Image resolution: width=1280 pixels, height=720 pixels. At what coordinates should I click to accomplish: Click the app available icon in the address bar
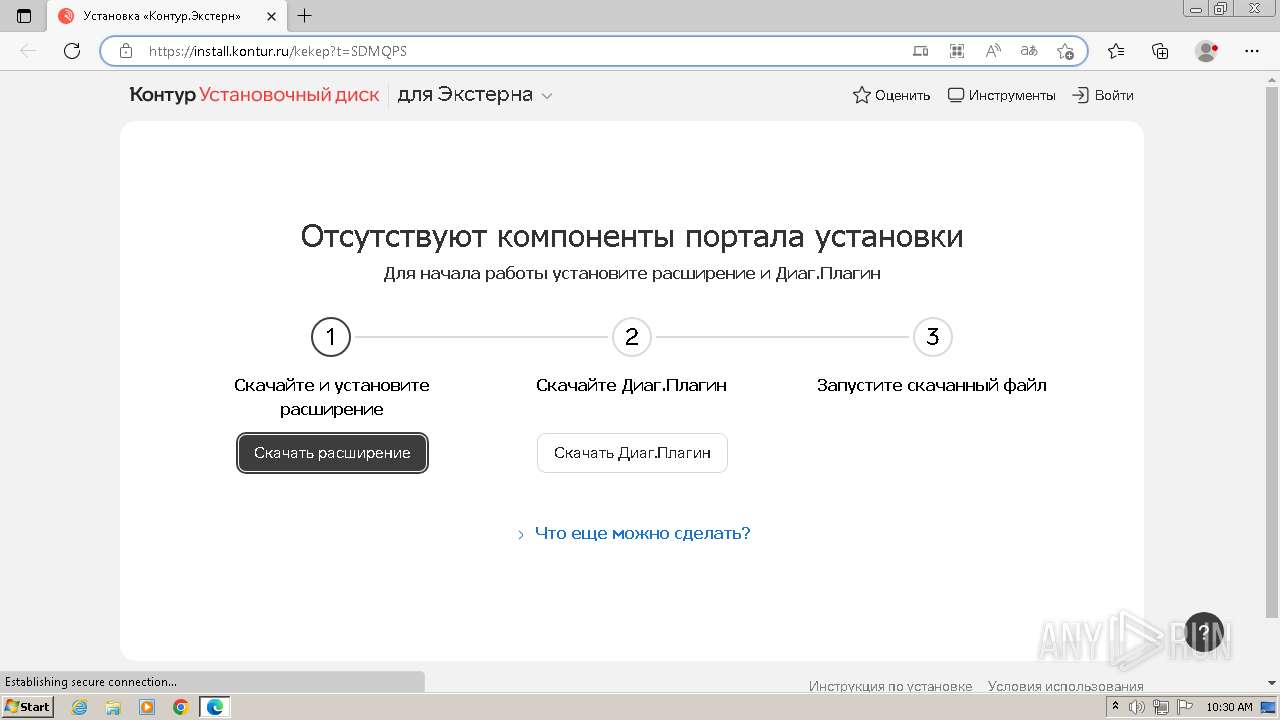click(x=921, y=51)
